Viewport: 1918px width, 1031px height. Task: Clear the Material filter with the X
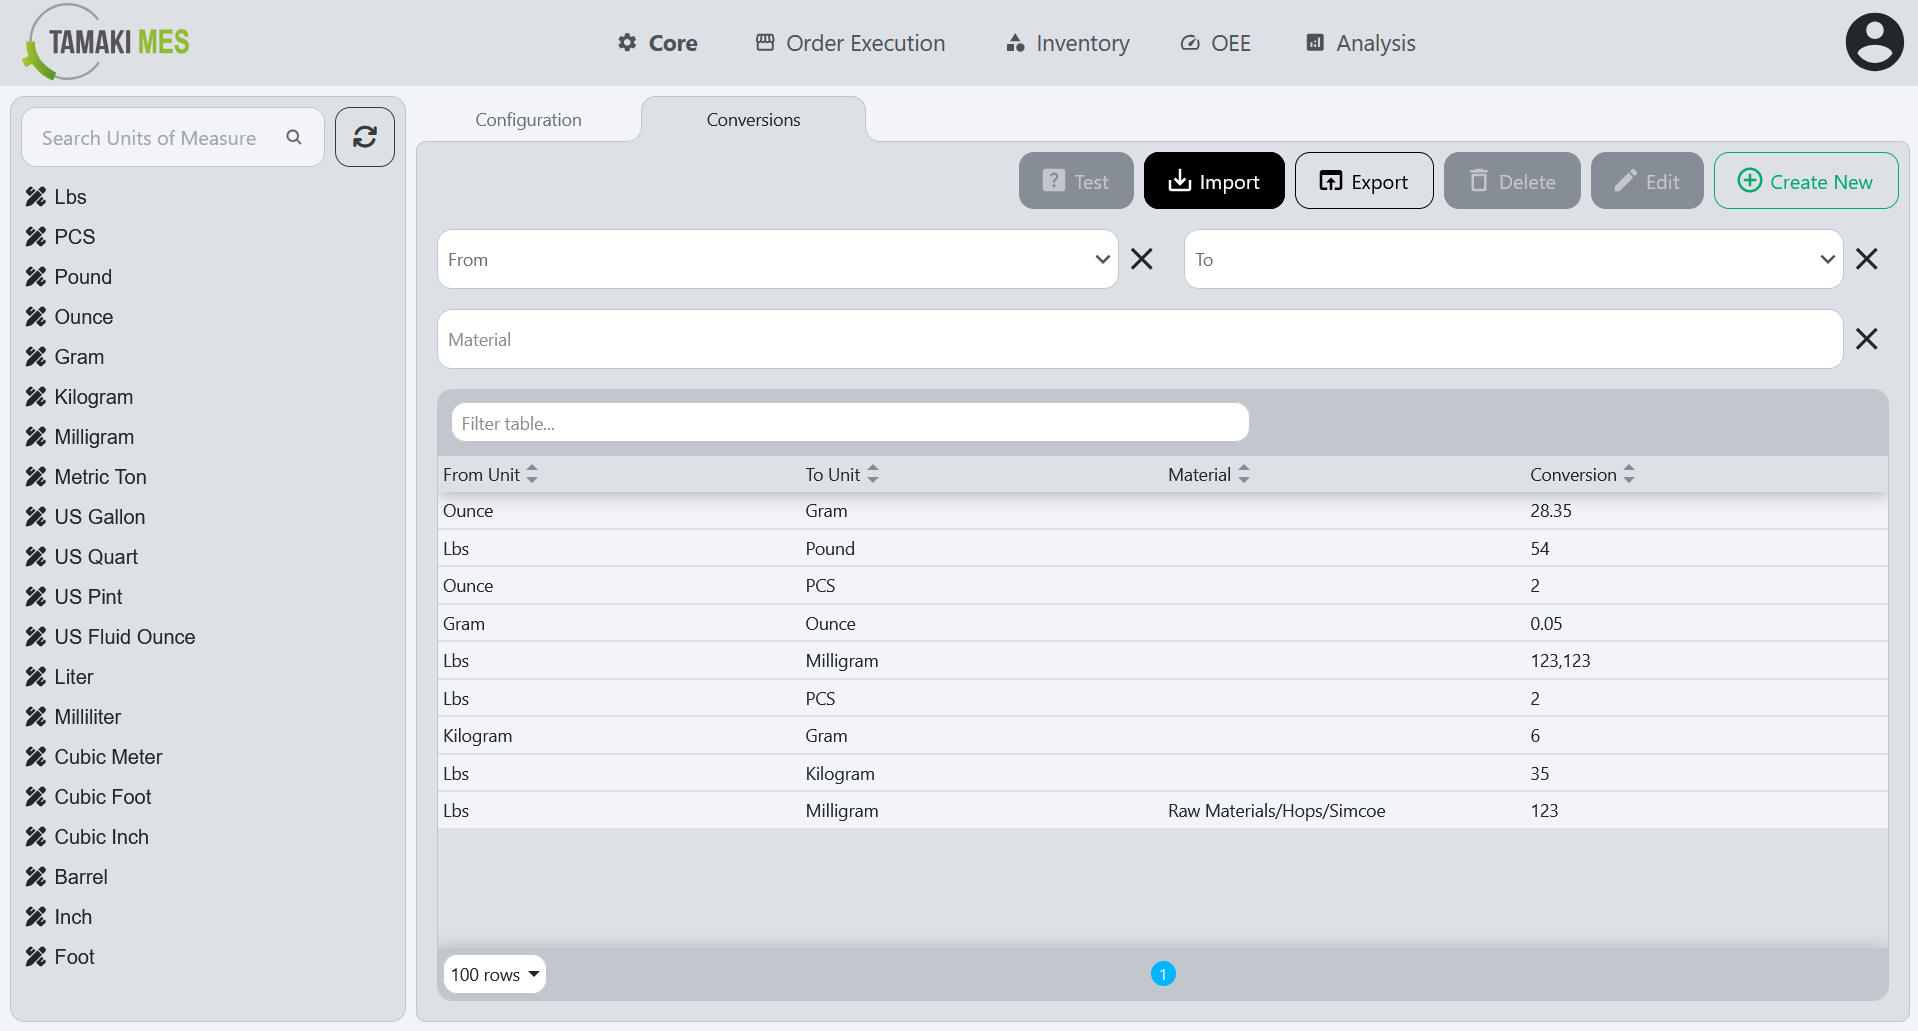pyautogui.click(x=1867, y=339)
